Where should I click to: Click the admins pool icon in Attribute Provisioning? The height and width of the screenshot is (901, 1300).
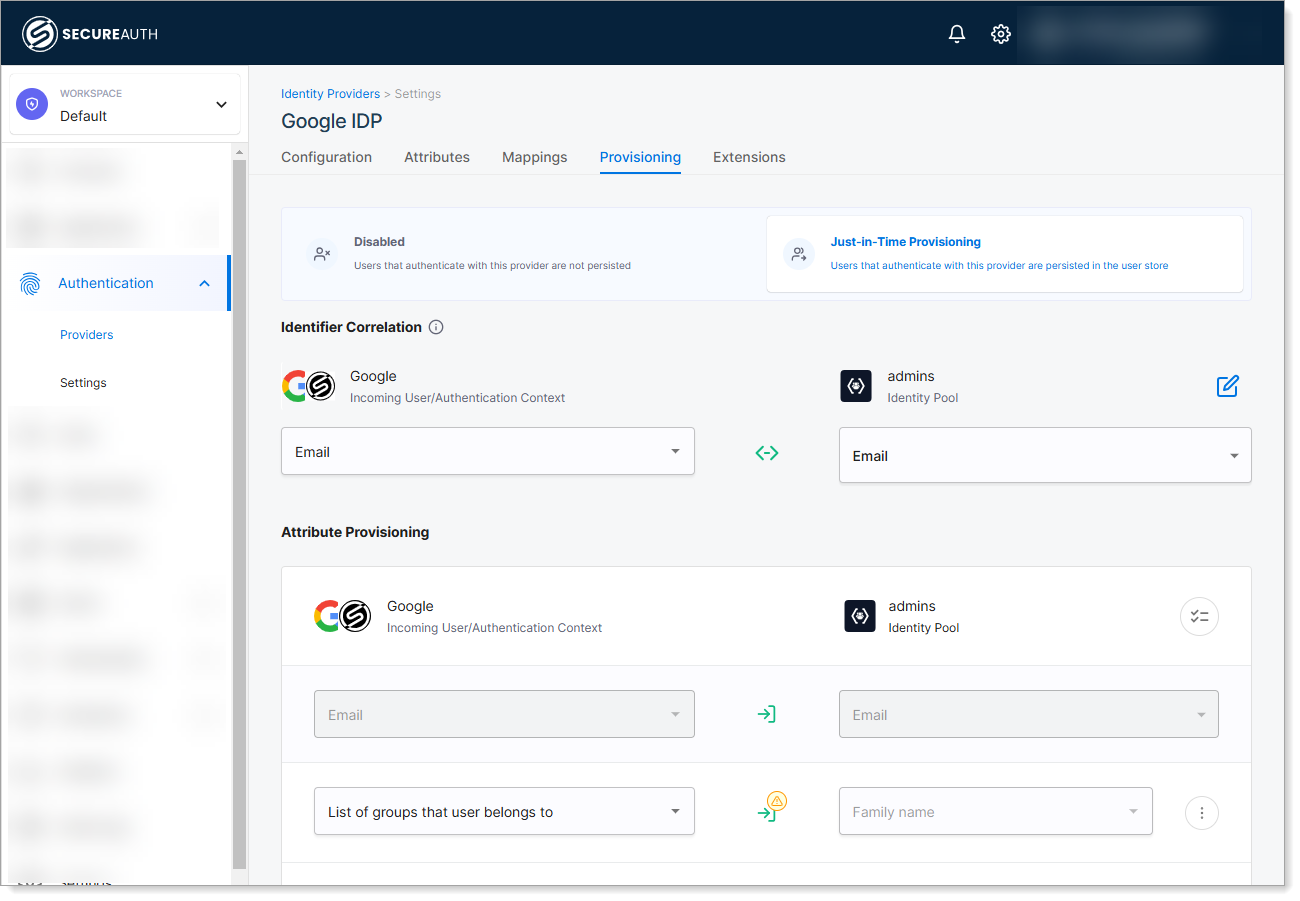tap(859, 616)
